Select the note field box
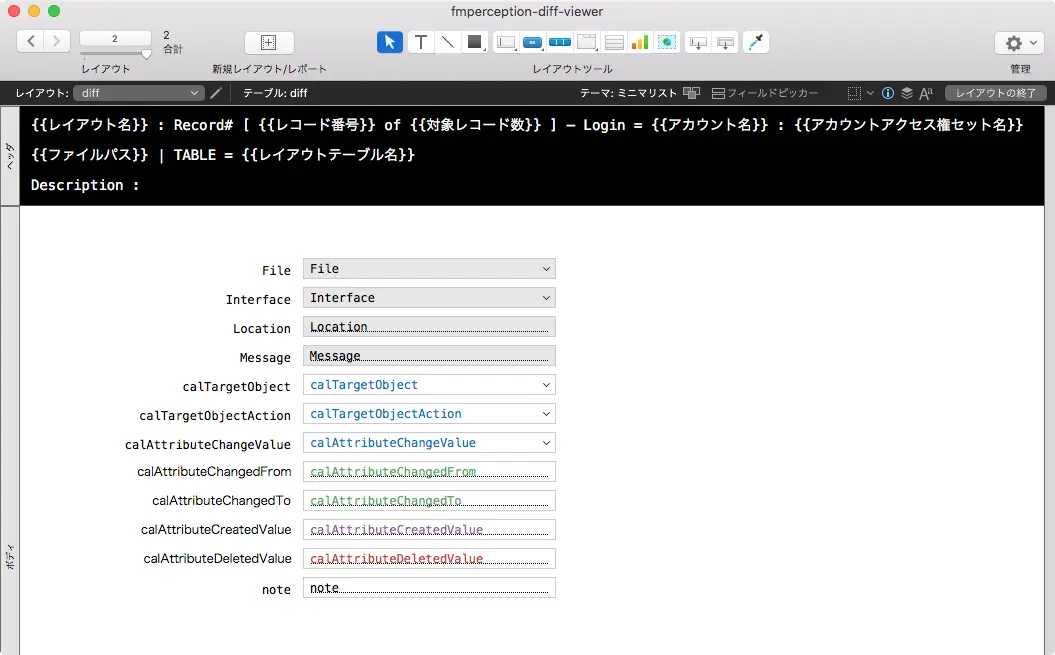The height and width of the screenshot is (655, 1055). (x=429, y=588)
